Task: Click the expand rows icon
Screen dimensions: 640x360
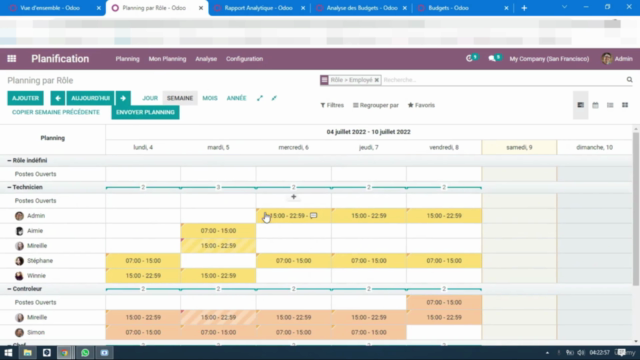Action: pos(260,98)
